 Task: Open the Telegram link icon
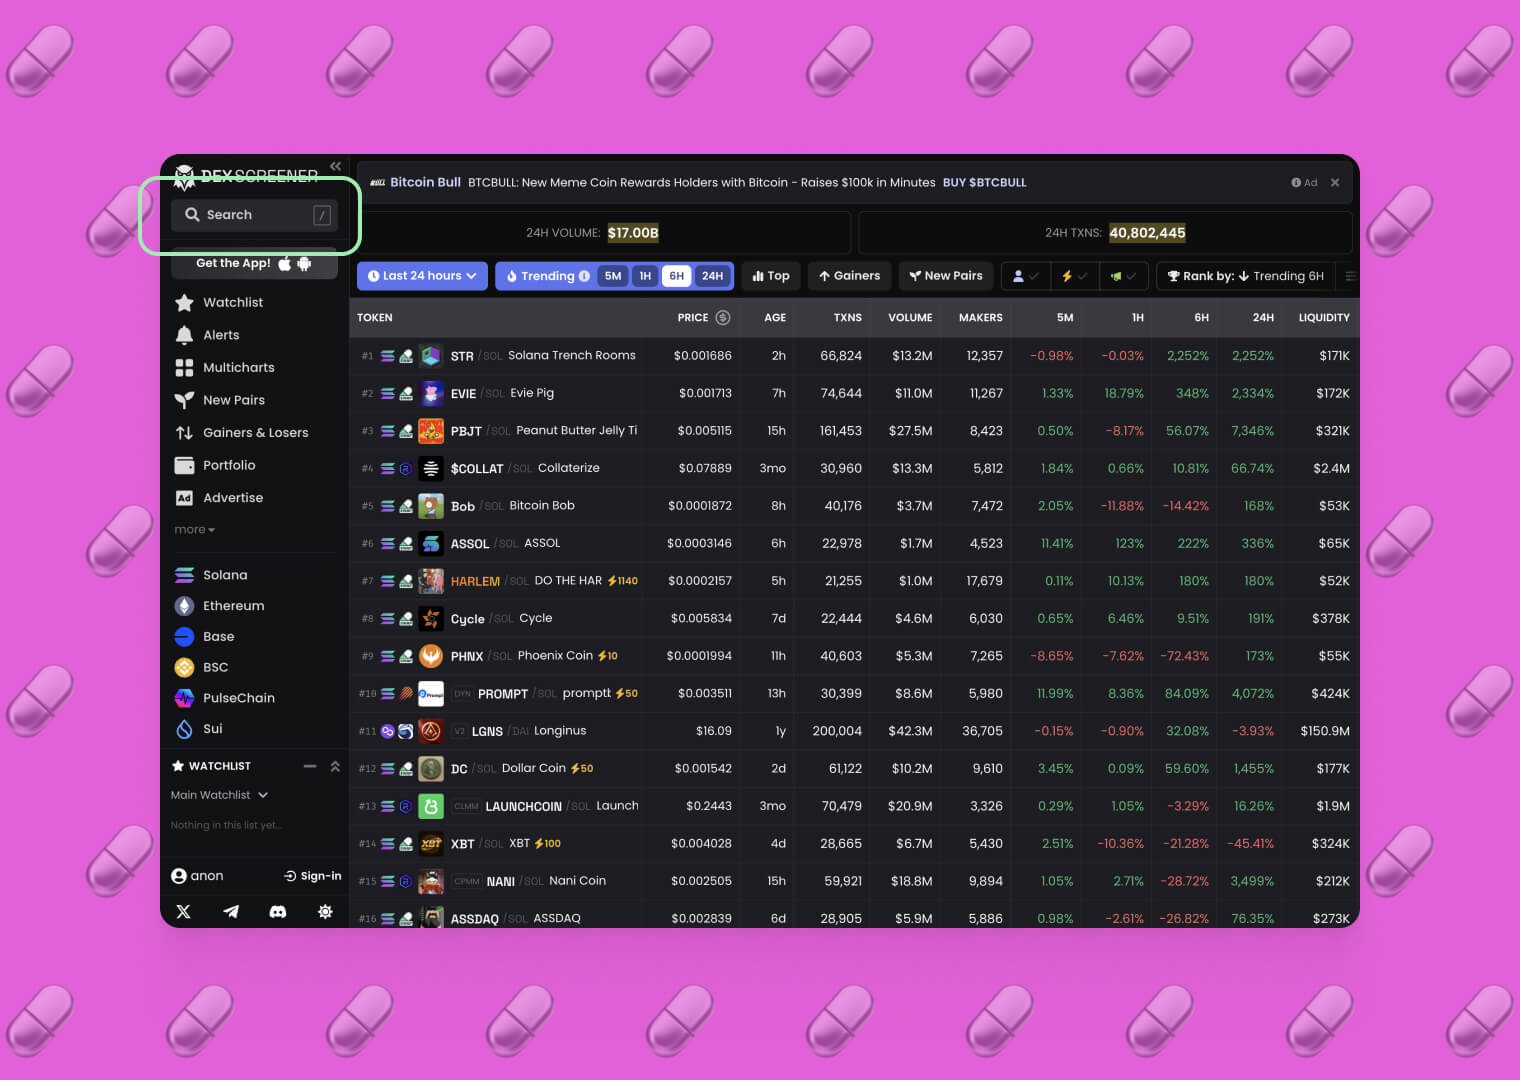(231, 911)
